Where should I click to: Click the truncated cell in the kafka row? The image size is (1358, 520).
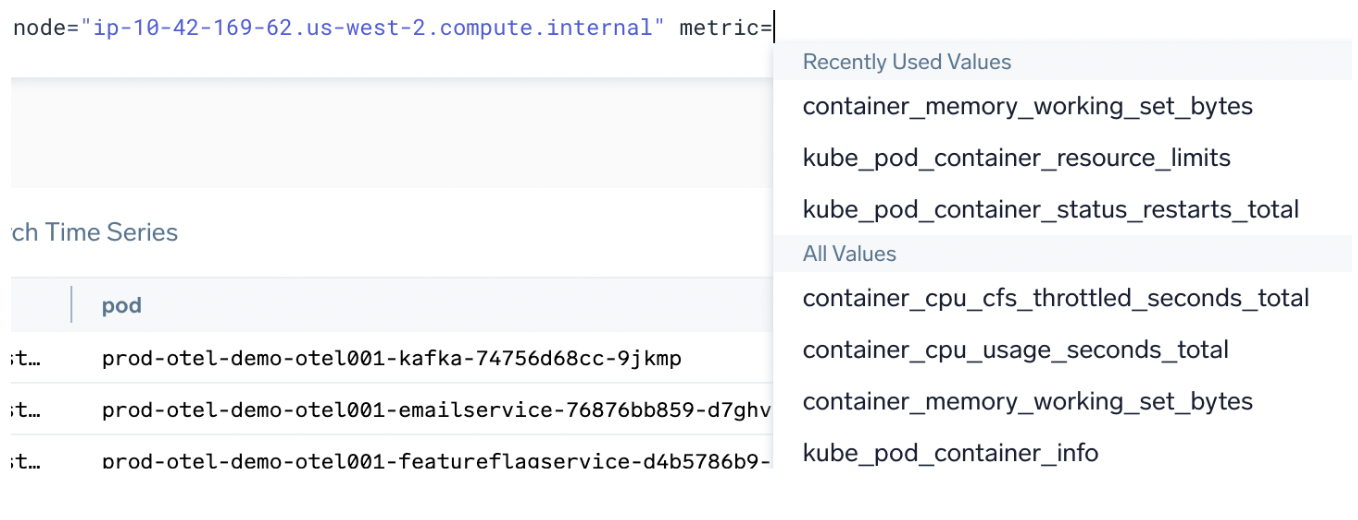click(24, 358)
